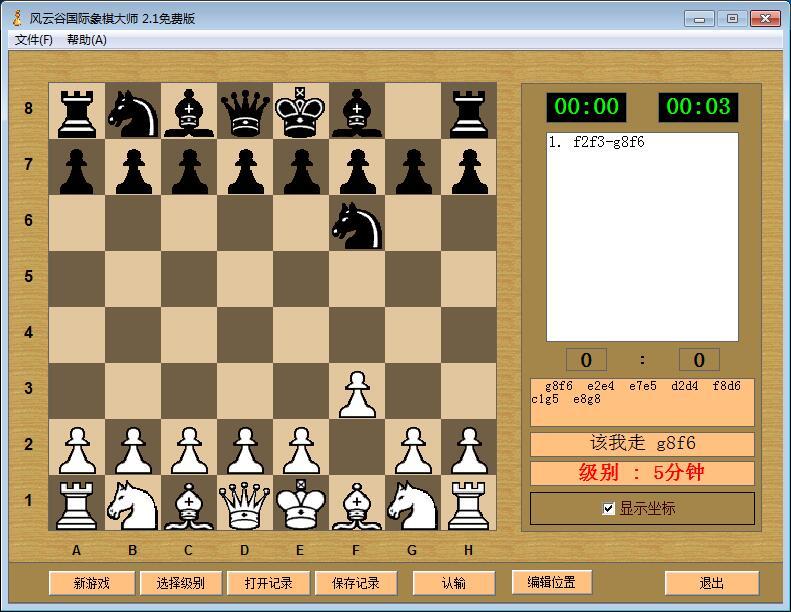Resign the game with 认输
Viewport: 791px width, 612px height.
point(454,583)
